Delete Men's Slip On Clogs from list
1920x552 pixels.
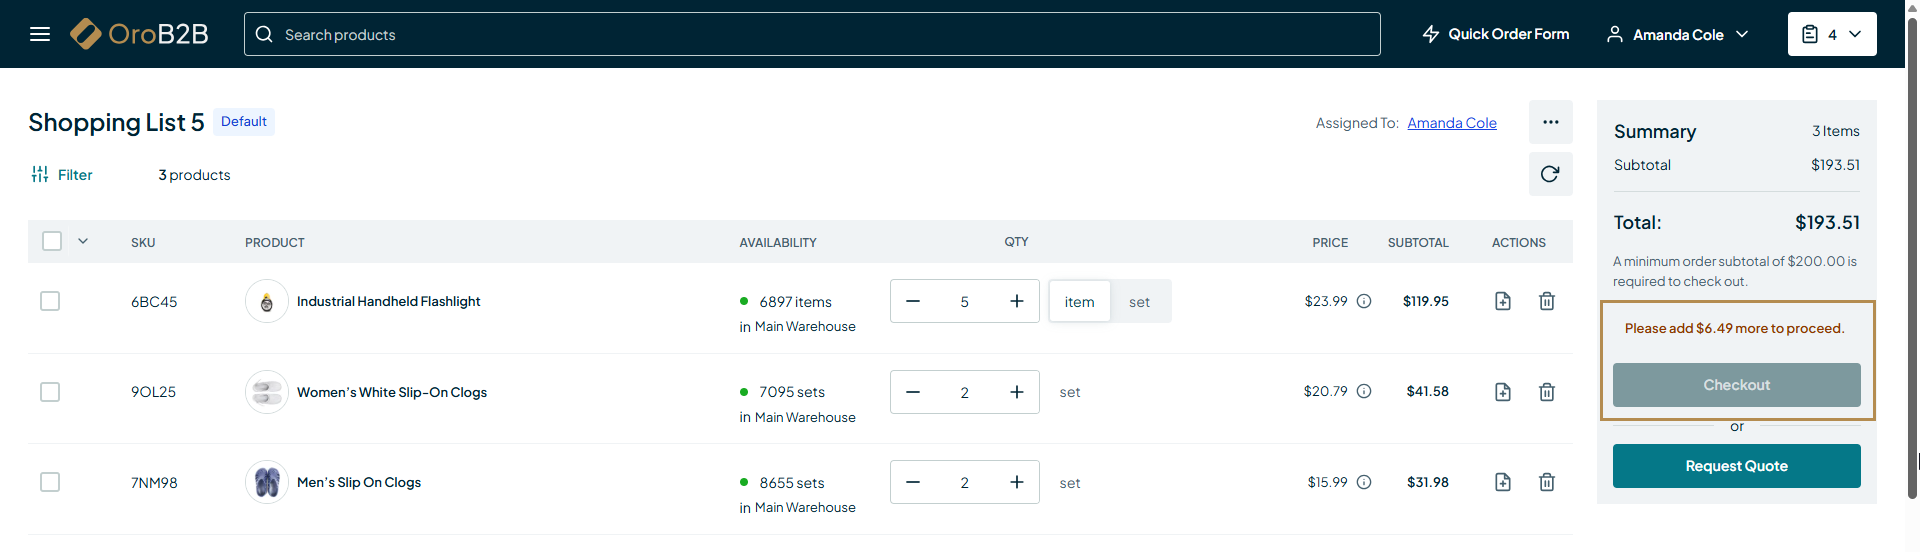click(1546, 482)
